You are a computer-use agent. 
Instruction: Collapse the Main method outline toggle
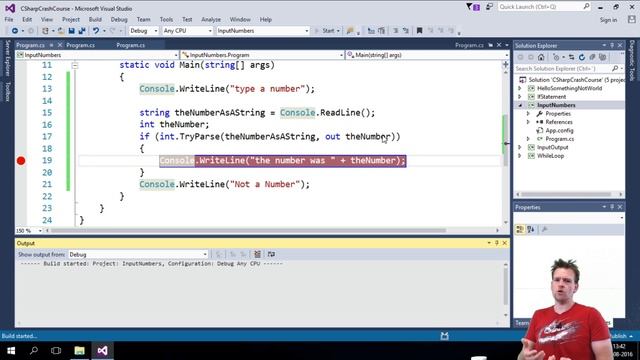[75, 65]
